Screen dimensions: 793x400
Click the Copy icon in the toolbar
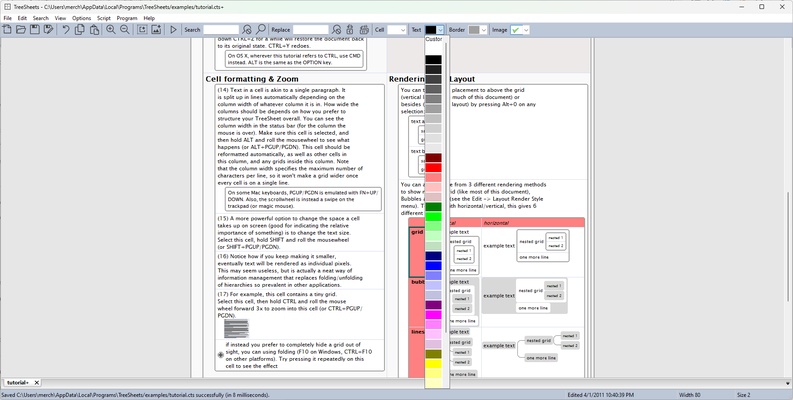click(x=80, y=30)
